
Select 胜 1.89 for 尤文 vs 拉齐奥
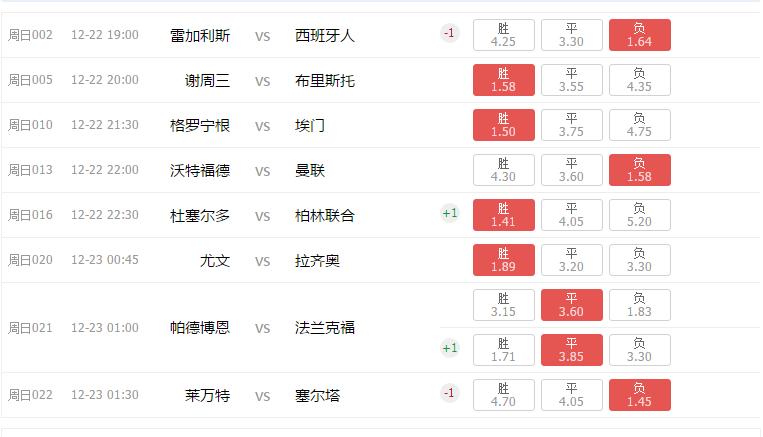[503, 260]
